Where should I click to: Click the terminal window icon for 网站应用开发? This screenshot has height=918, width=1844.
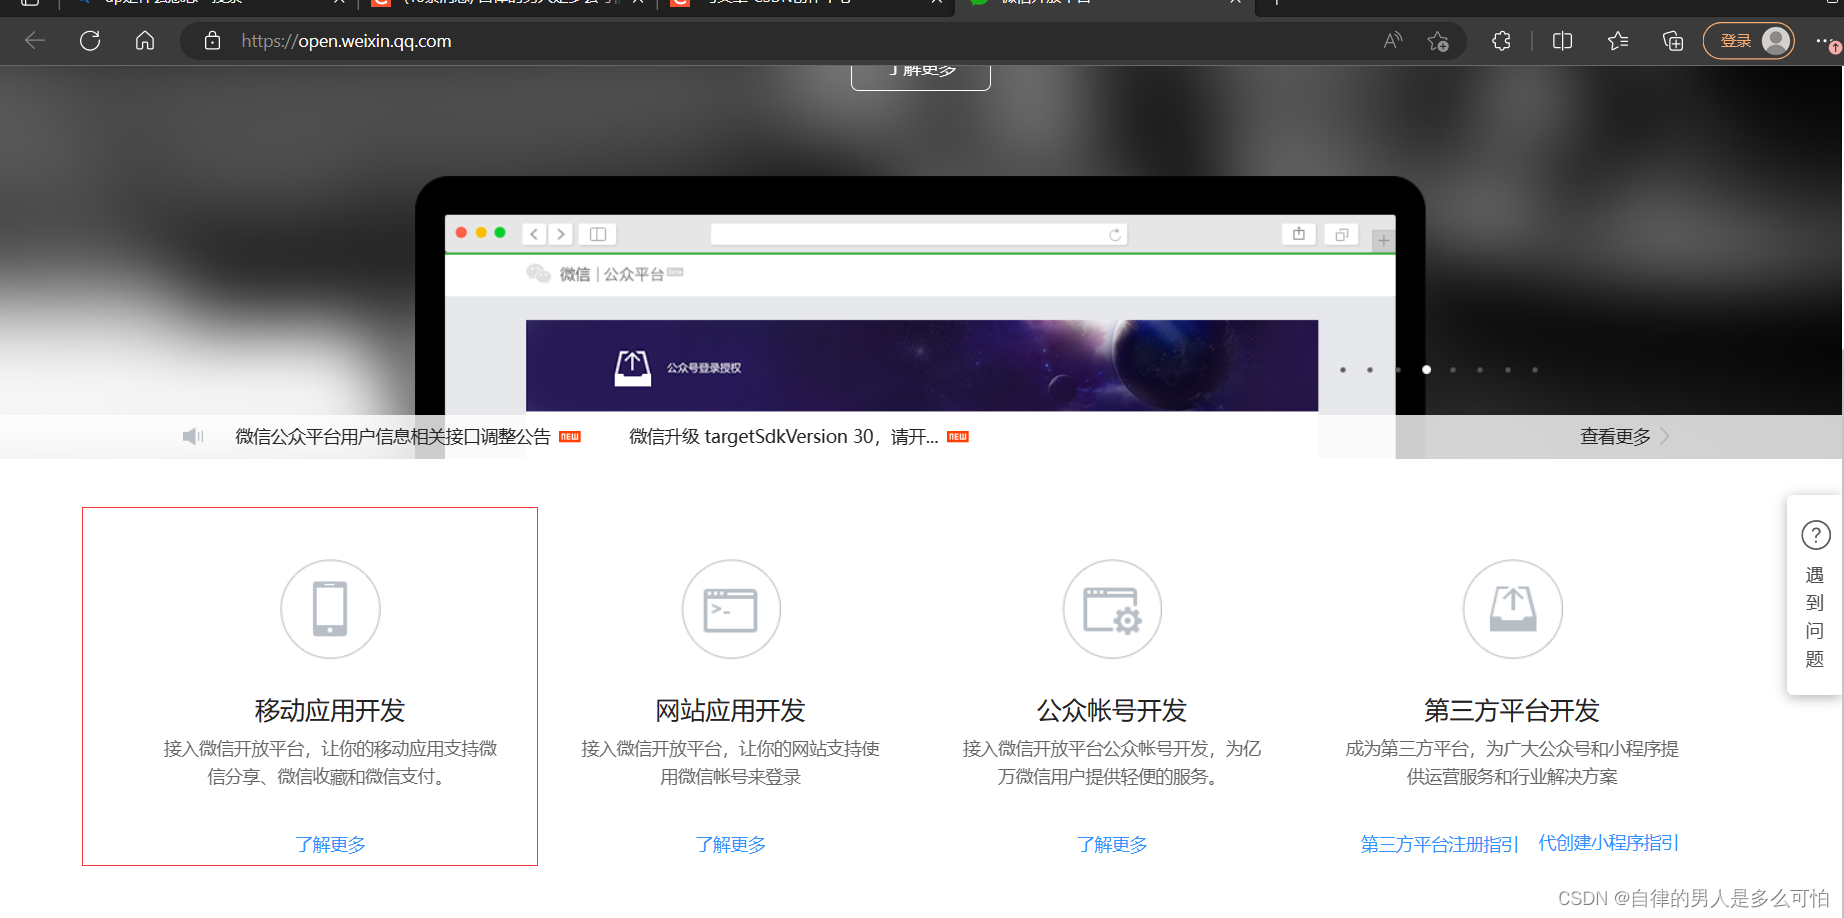731,609
